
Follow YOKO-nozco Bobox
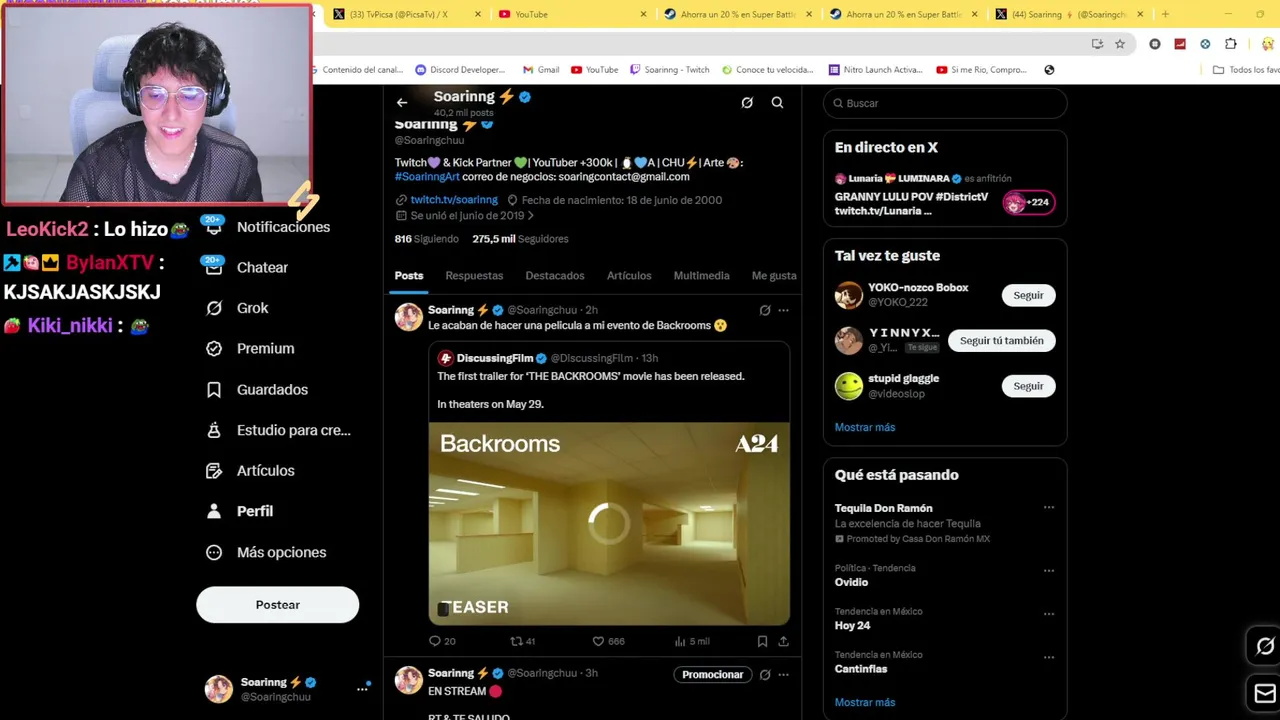(x=1028, y=295)
